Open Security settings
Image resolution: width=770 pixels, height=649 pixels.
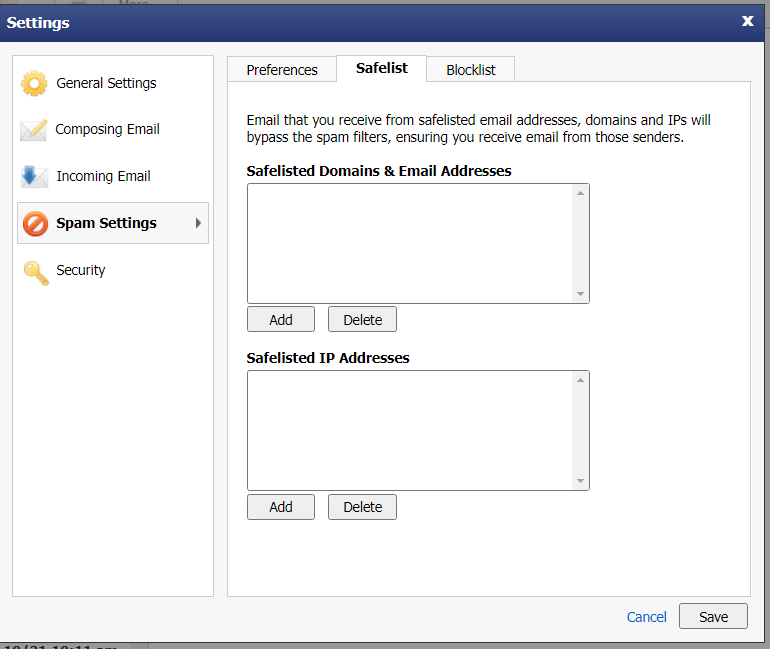[x=81, y=270]
